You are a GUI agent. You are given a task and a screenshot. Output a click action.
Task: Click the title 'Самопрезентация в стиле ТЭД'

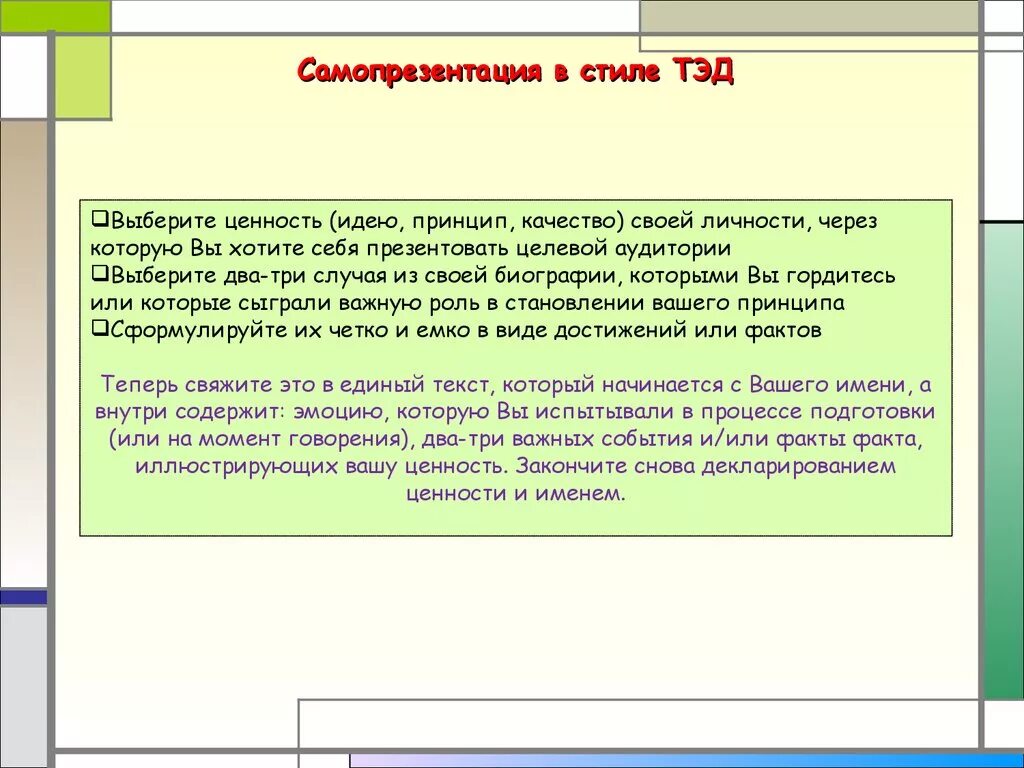[515, 71]
